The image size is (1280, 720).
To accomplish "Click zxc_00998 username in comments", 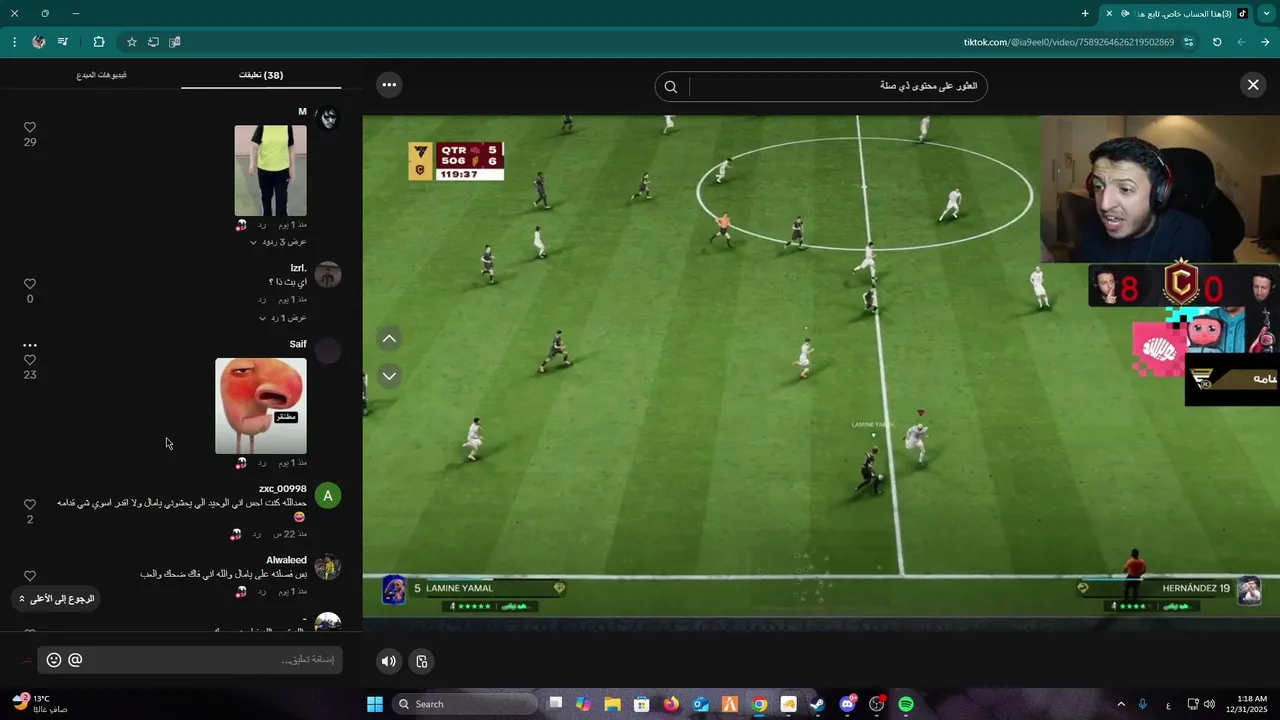I will pyautogui.click(x=283, y=489).
